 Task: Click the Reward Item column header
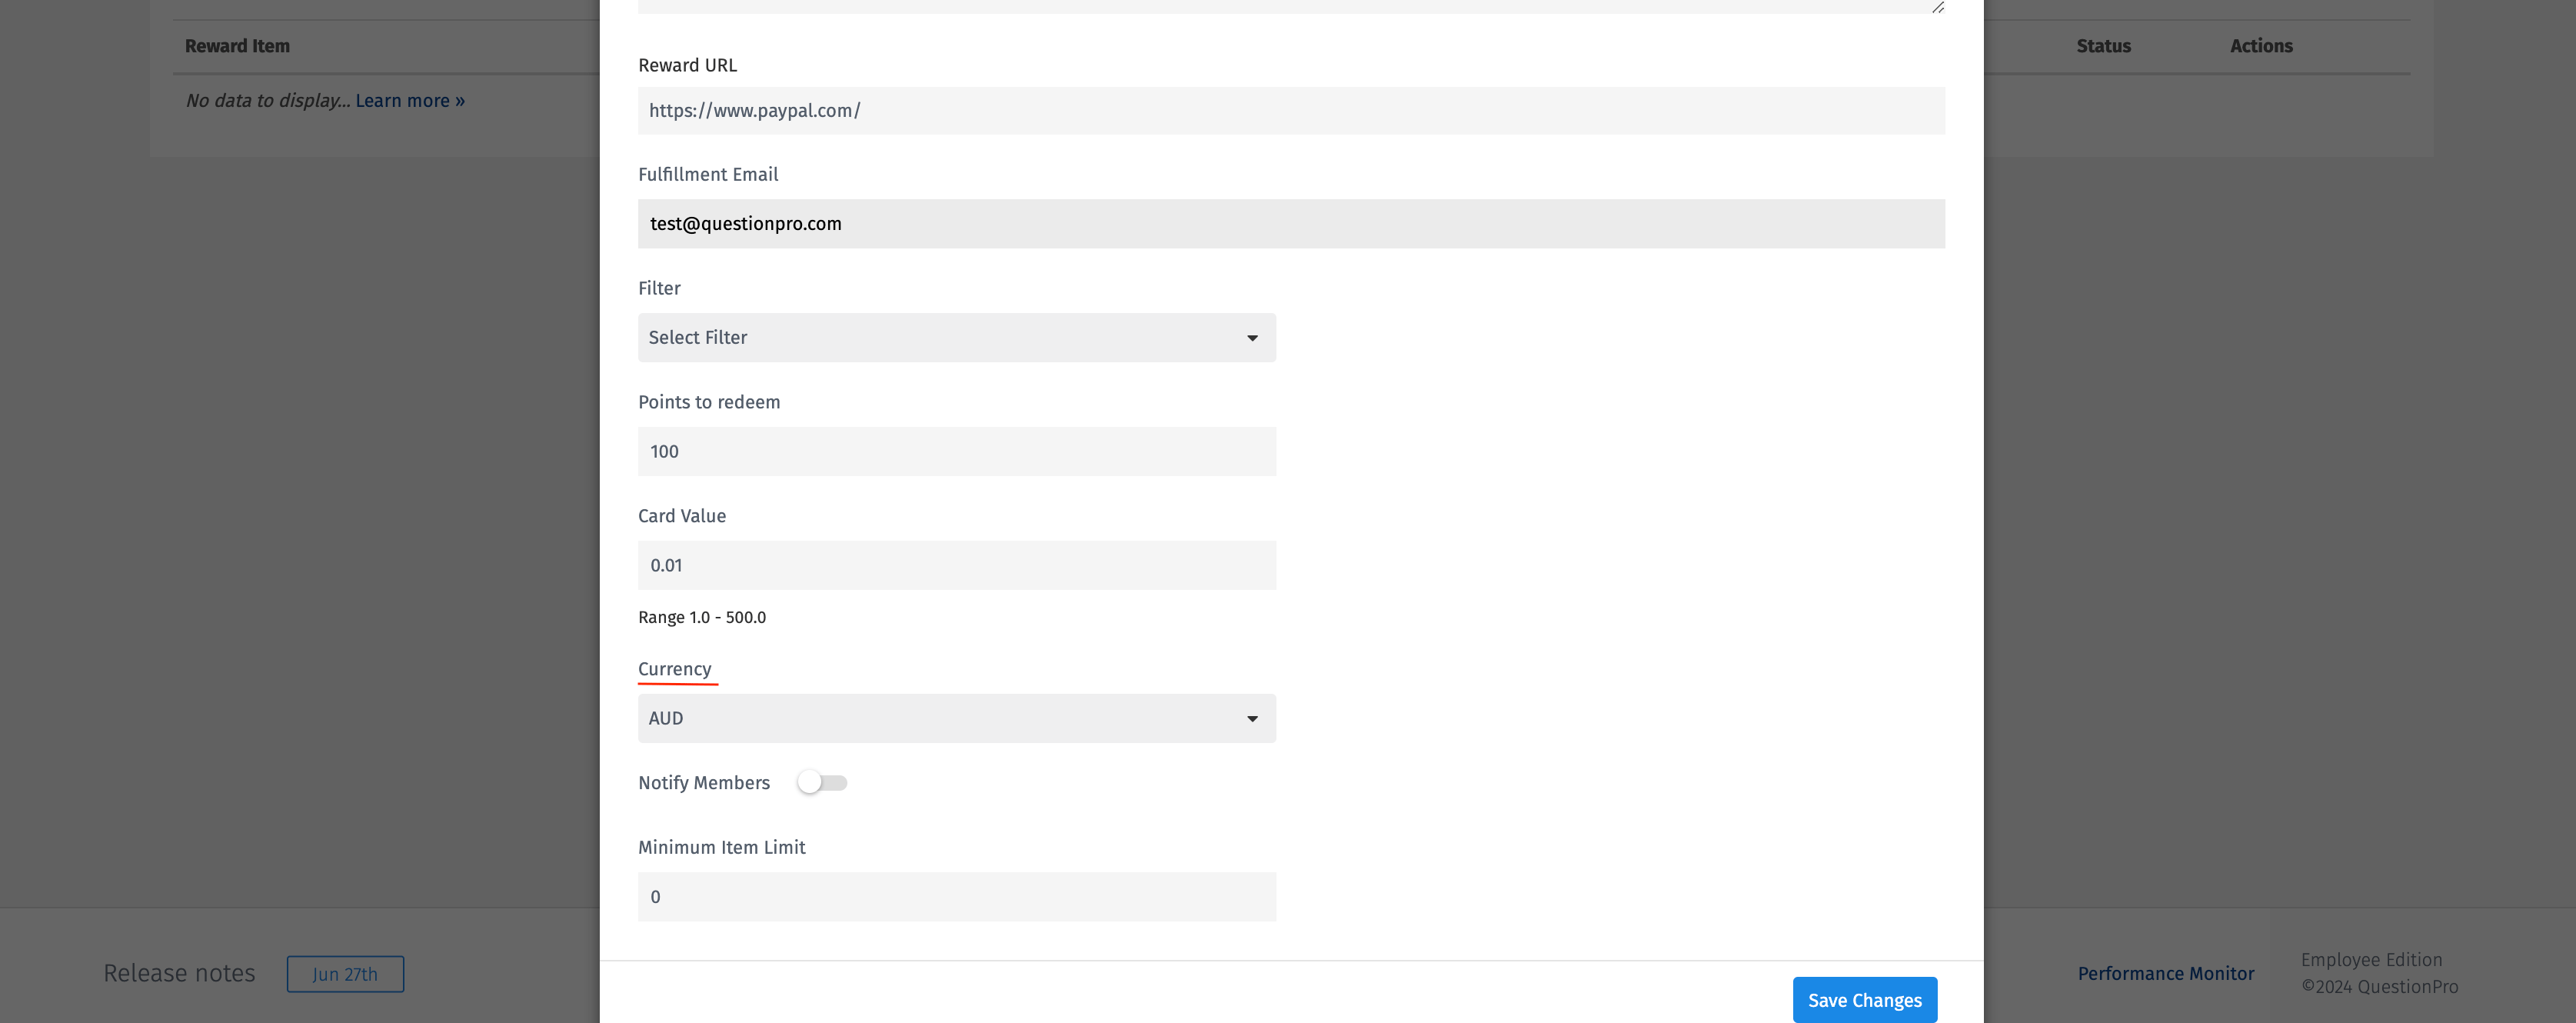point(237,46)
